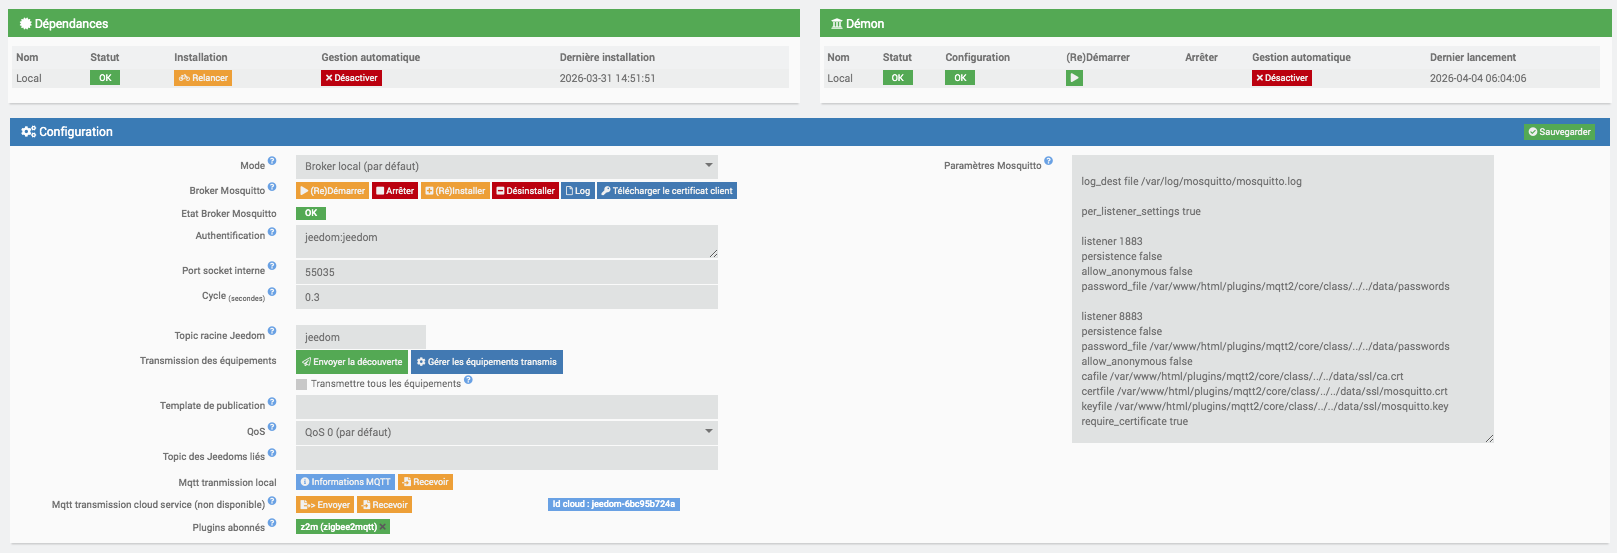Show help for Topic des Jeedoms liés

[x=272, y=452]
